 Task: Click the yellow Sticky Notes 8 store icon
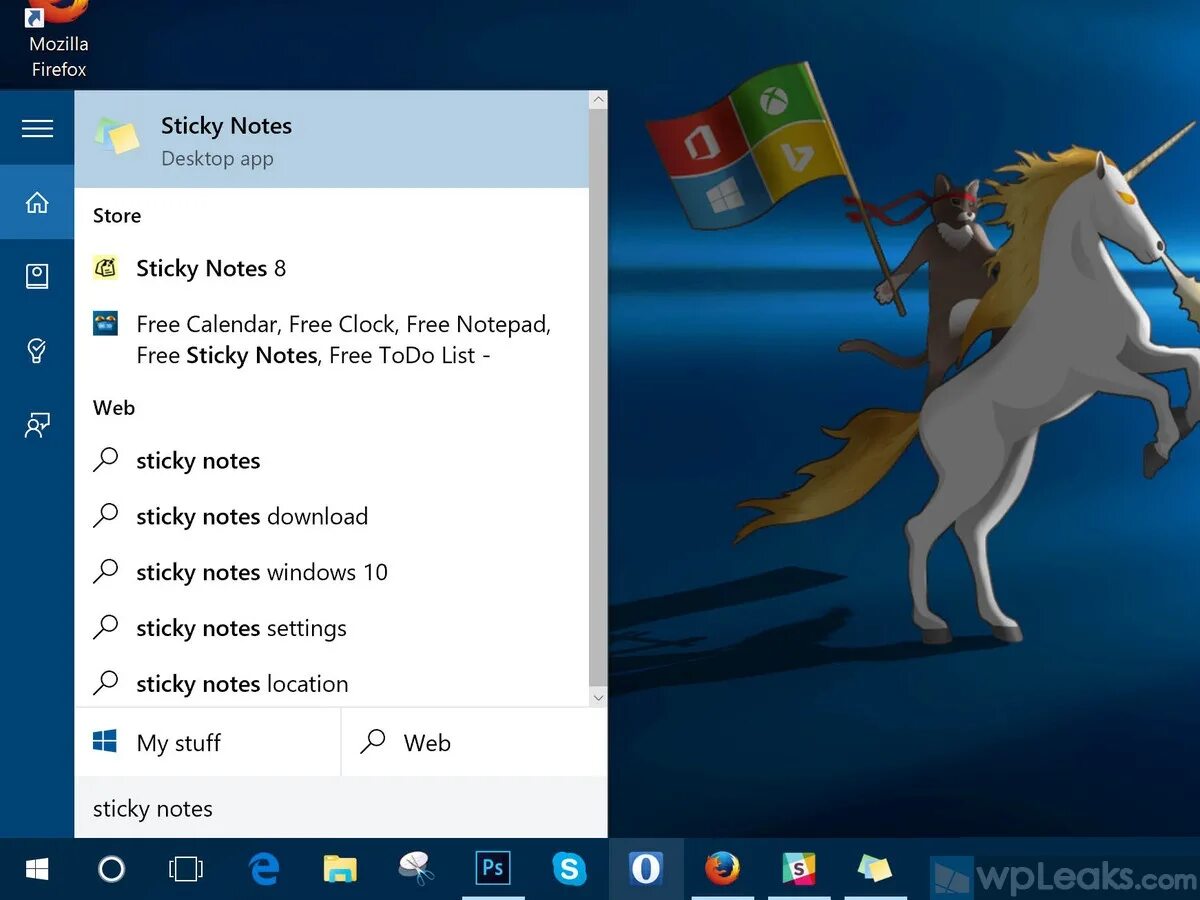coord(105,267)
